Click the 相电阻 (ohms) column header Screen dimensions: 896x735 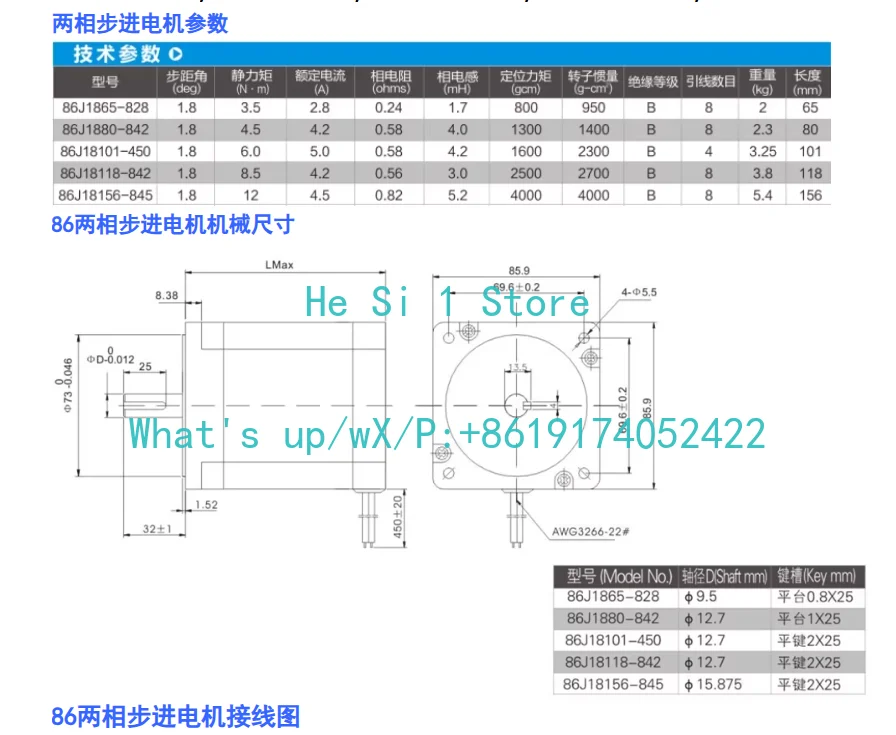point(390,82)
